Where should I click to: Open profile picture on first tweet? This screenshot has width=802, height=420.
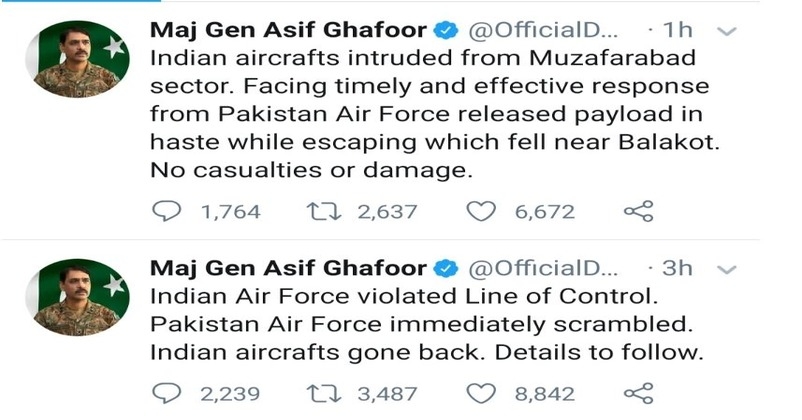(77, 59)
